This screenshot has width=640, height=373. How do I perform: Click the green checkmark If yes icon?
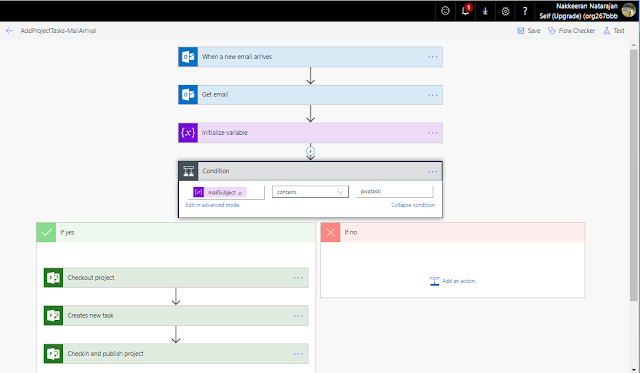click(x=46, y=232)
